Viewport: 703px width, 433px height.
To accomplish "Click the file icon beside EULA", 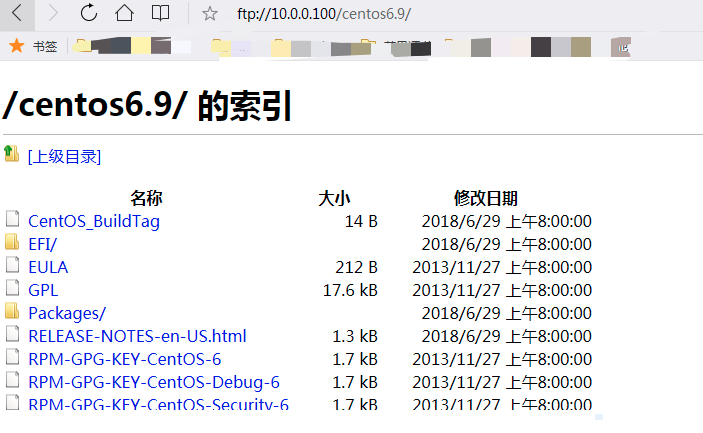I will pyautogui.click(x=12, y=264).
